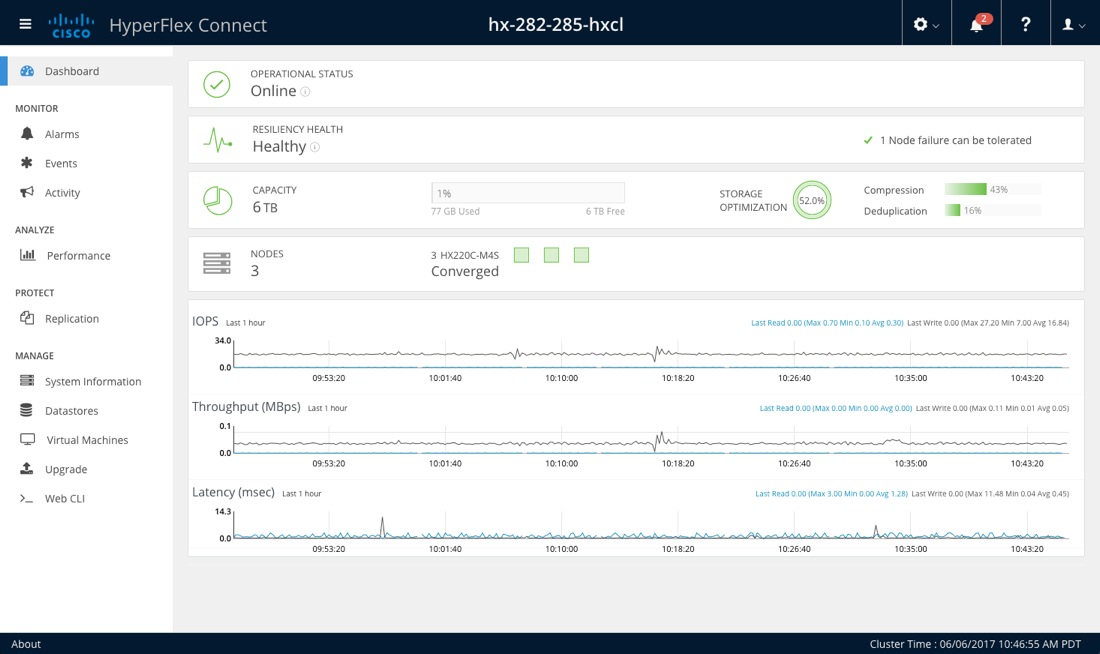Image resolution: width=1100 pixels, height=654 pixels.
Task: Click the Datastores database icon
Action: coord(27,410)
